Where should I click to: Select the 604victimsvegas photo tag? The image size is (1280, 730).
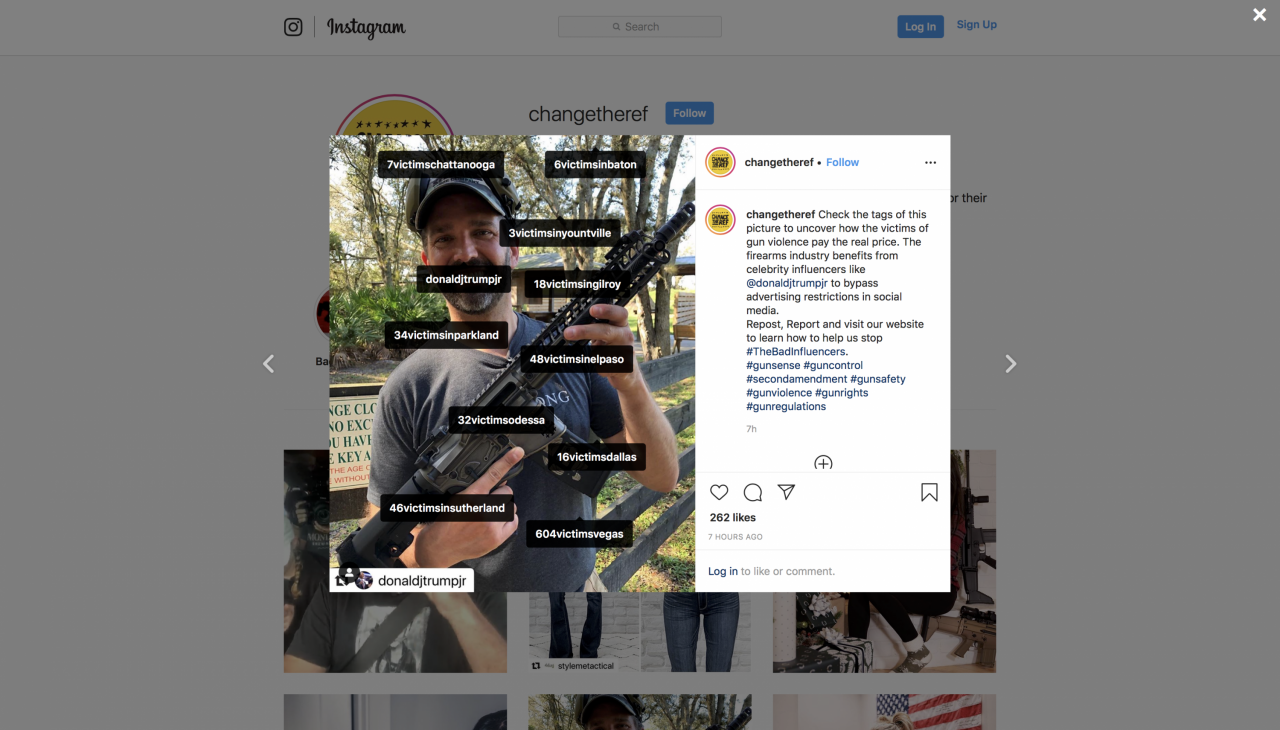(579, 534)
